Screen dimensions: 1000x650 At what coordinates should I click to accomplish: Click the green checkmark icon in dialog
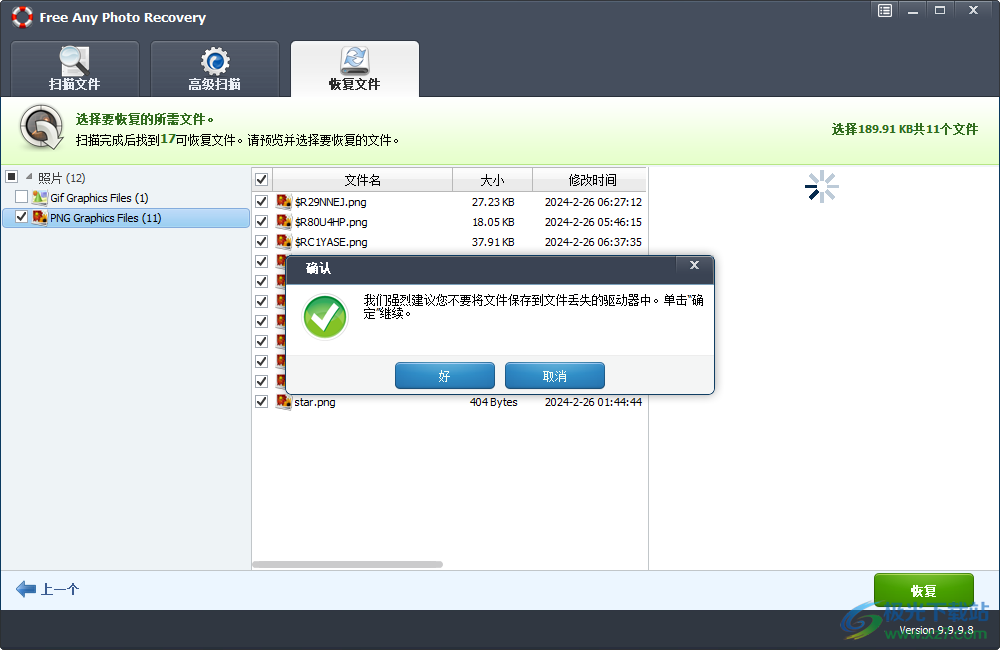(323, 318)
